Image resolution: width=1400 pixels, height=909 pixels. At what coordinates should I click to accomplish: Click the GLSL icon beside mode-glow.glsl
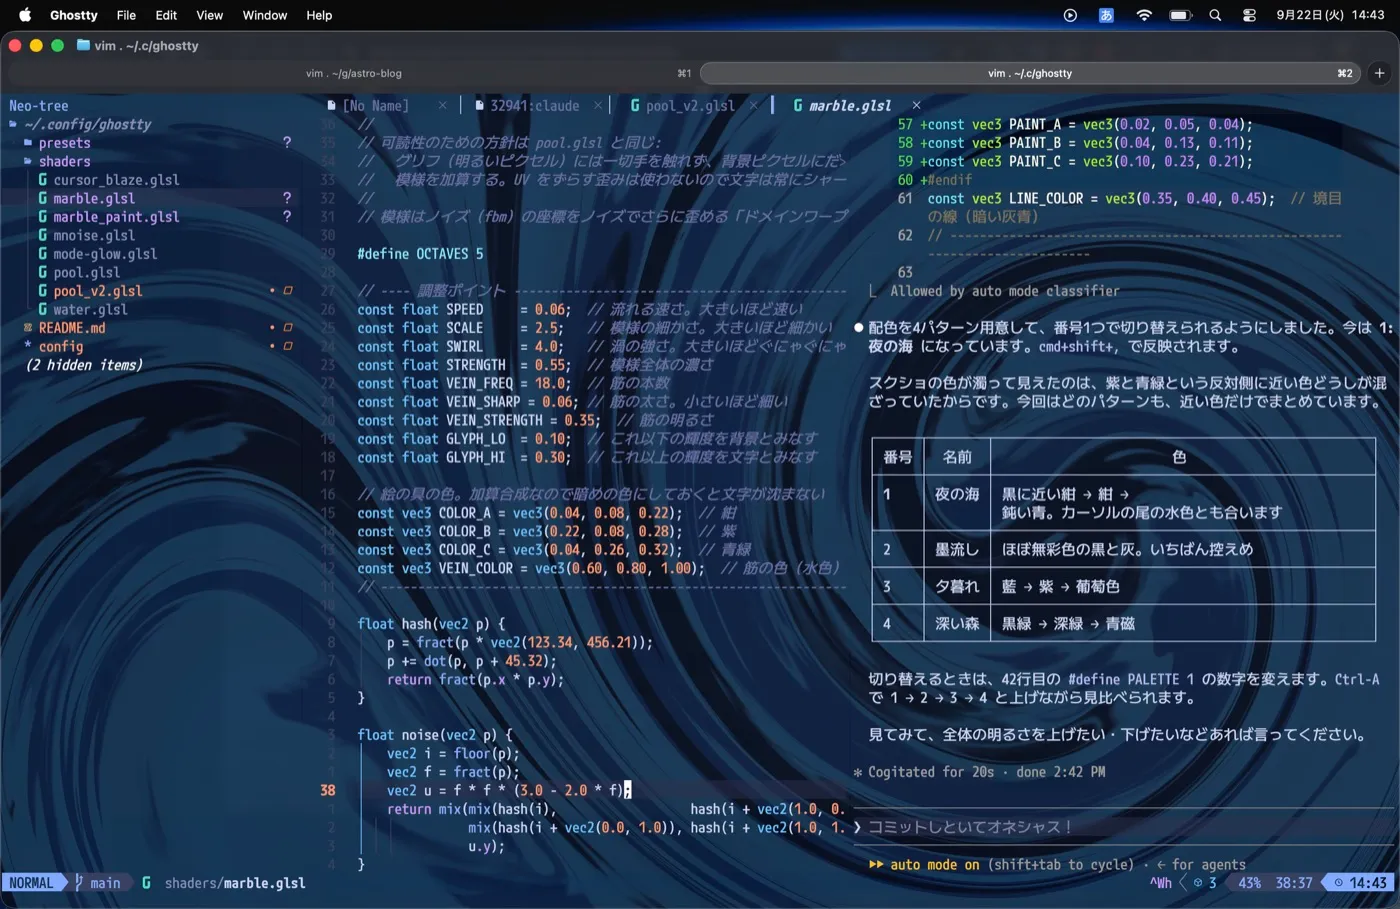43,254
